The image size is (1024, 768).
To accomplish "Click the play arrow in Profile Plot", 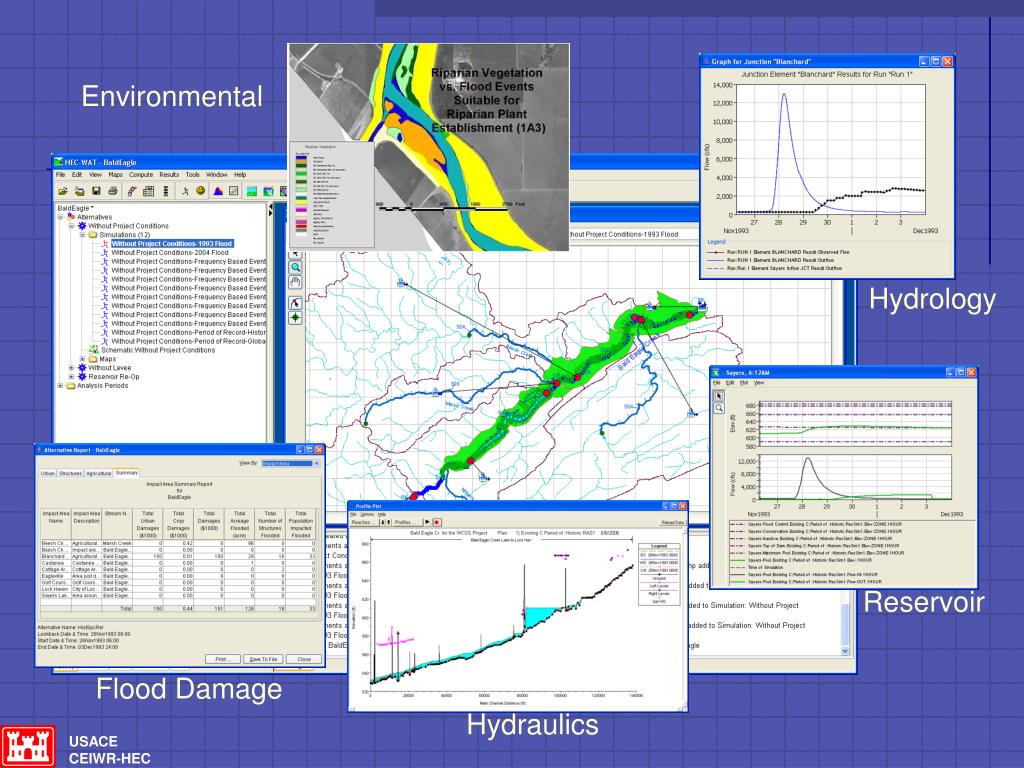I will click(x=427, y=522).
